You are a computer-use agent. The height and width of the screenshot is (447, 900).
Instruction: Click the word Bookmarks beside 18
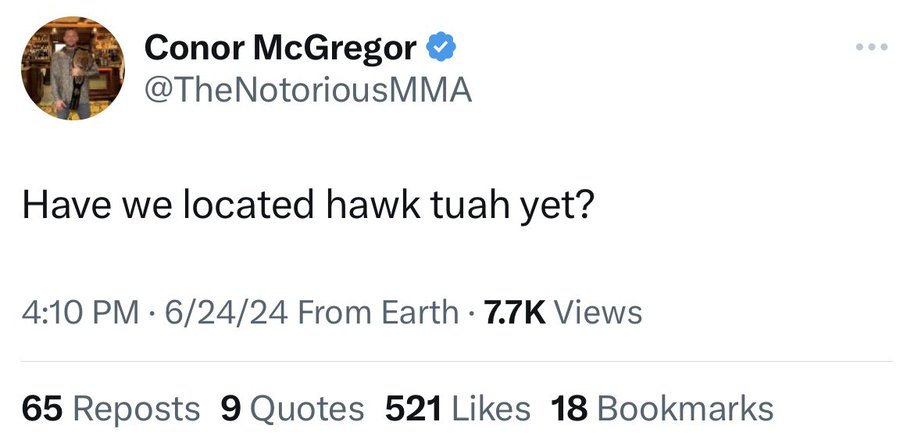coord(685,409)
